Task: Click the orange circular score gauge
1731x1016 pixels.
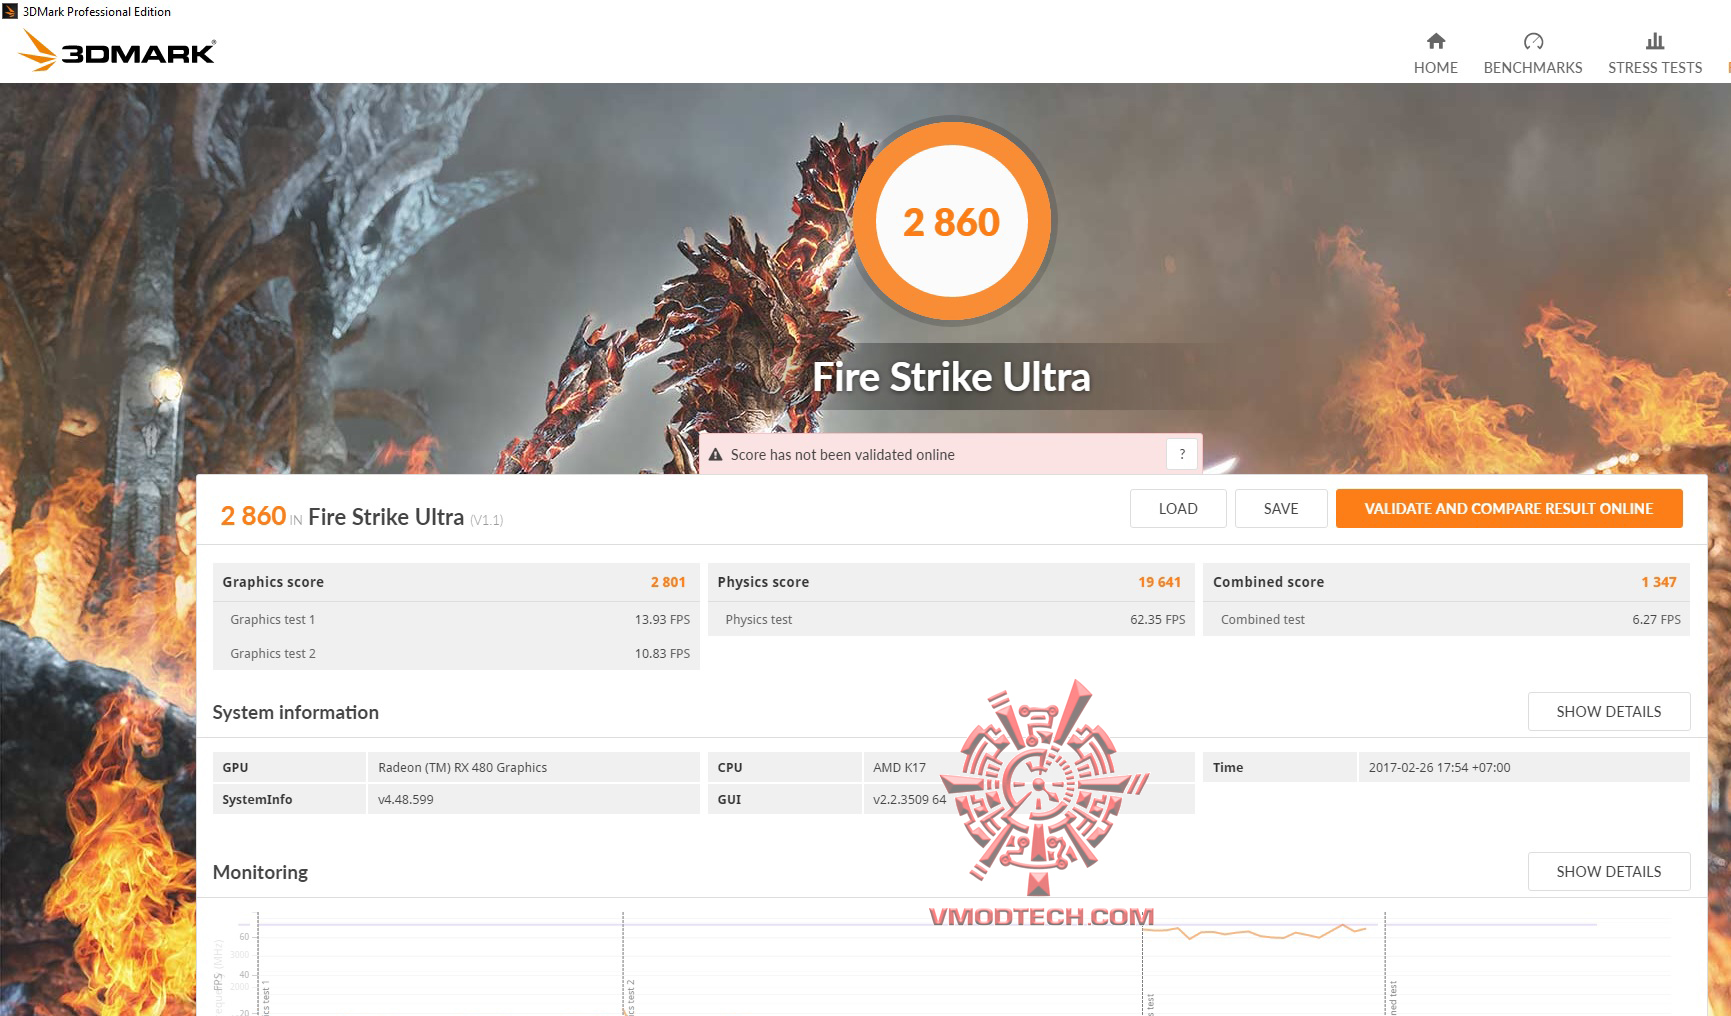Action: [x=952, y=222]
